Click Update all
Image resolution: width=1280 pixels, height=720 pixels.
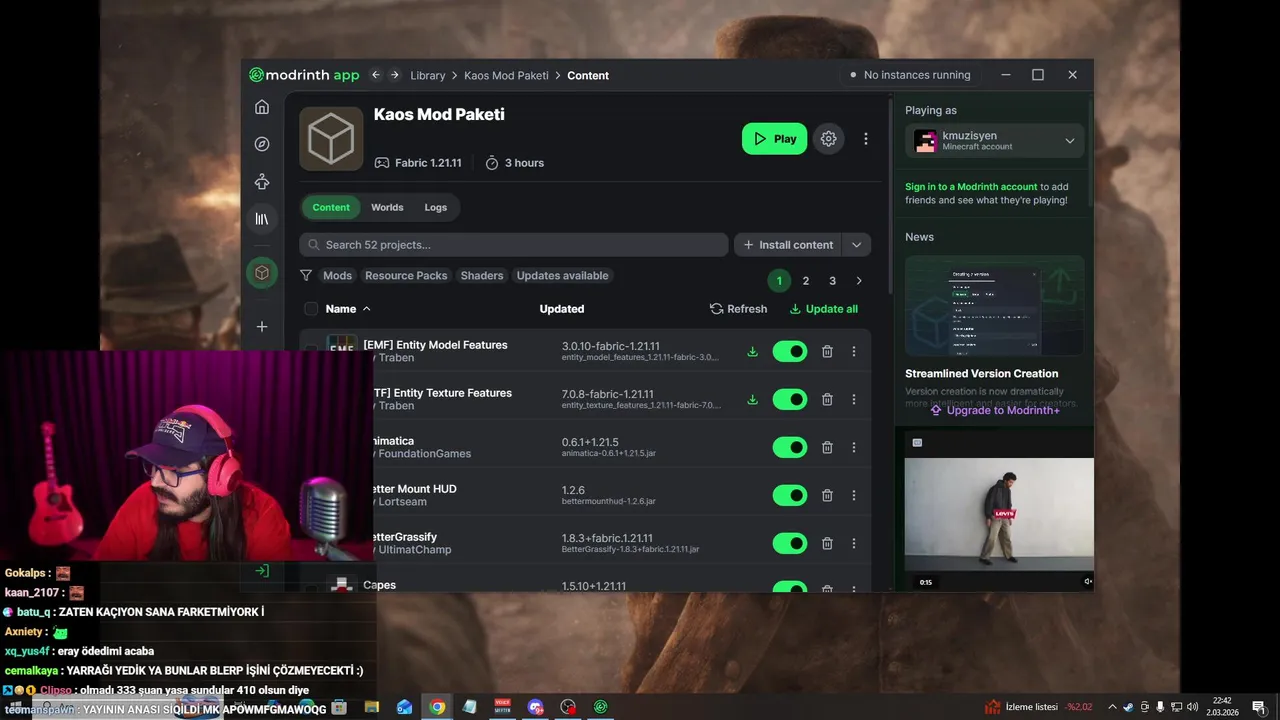pyautogui.click(x=824, y=309)
